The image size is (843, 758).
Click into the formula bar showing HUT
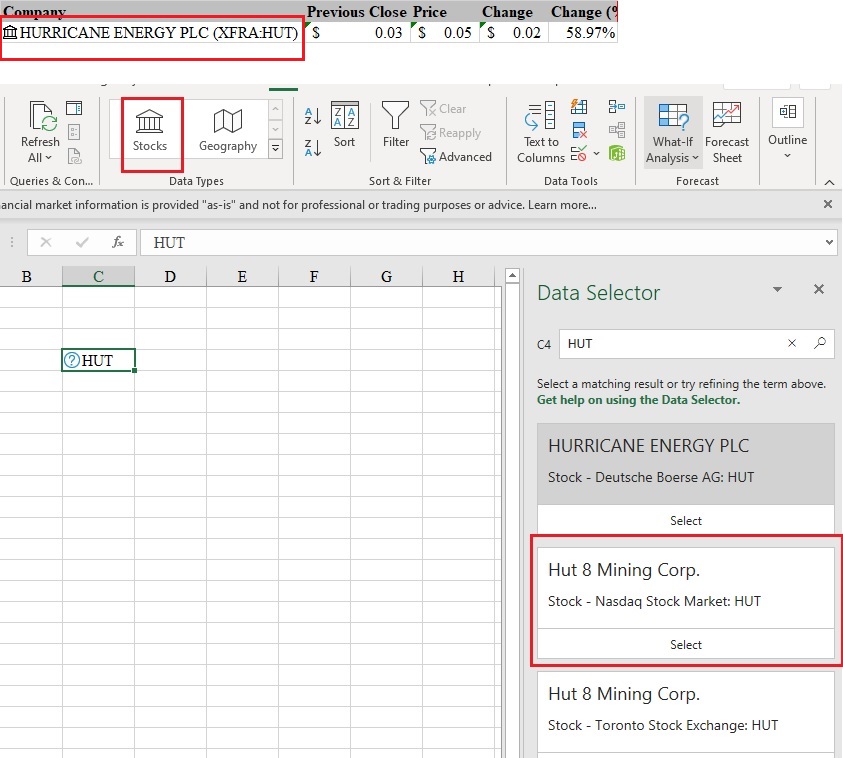point(482,242)
